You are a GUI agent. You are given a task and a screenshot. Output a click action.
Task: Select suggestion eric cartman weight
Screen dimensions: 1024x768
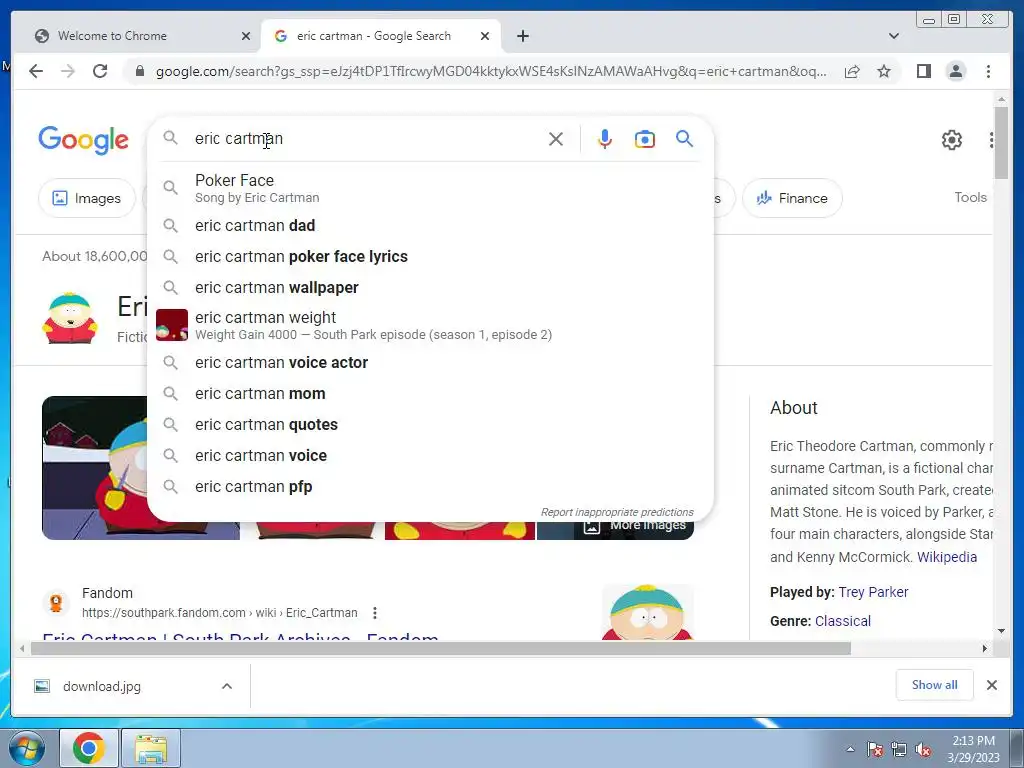click(x=430, y=325)
